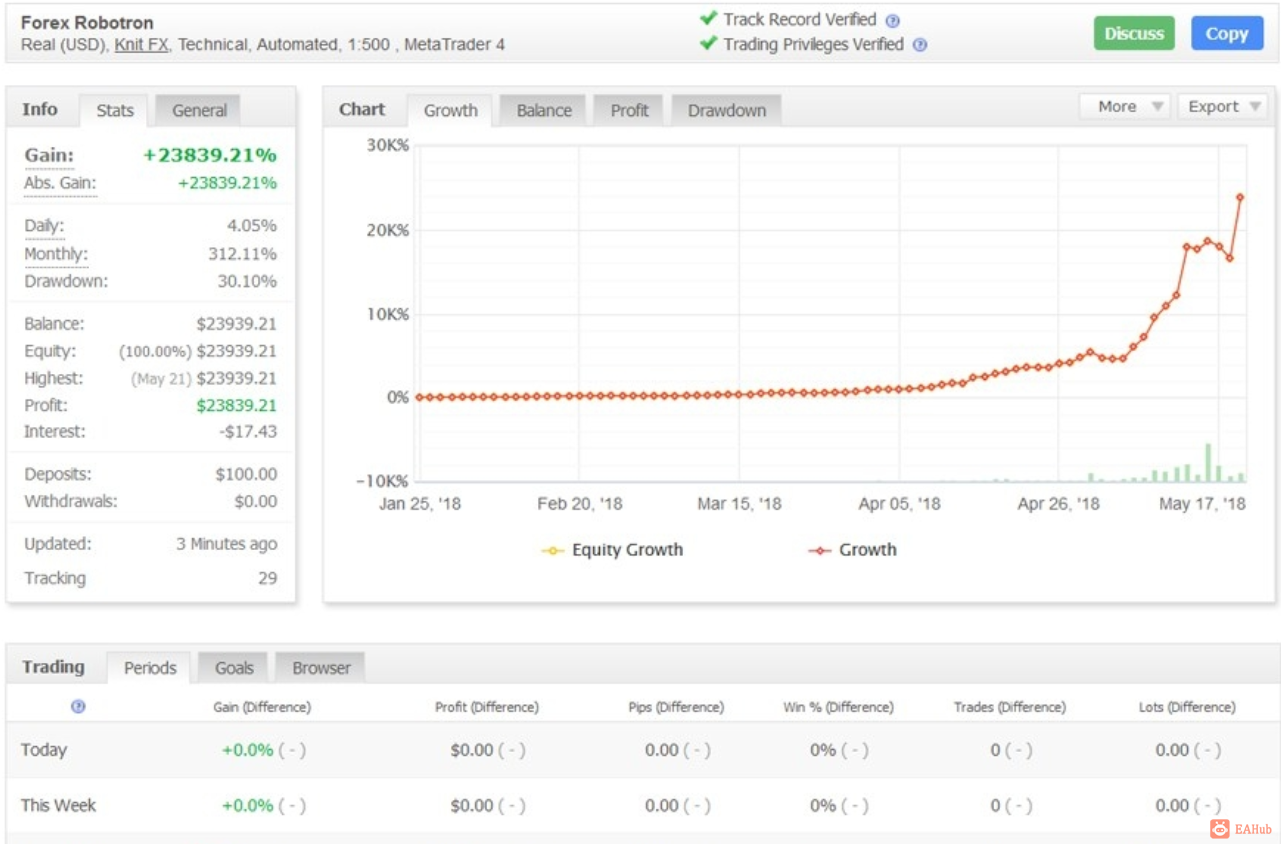This screenshot has width=1281, height=844.
Task: Open the Knit FX broker link
Action: 142,45
